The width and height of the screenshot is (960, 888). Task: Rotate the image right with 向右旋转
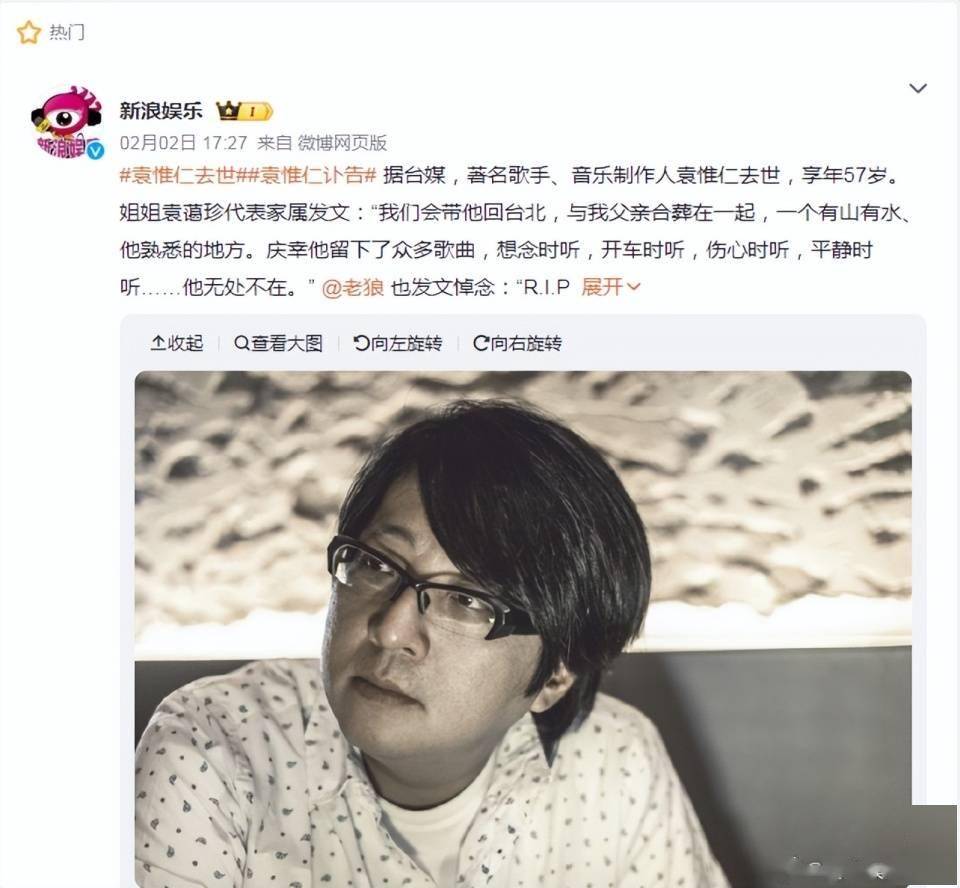tap(517, 343)
